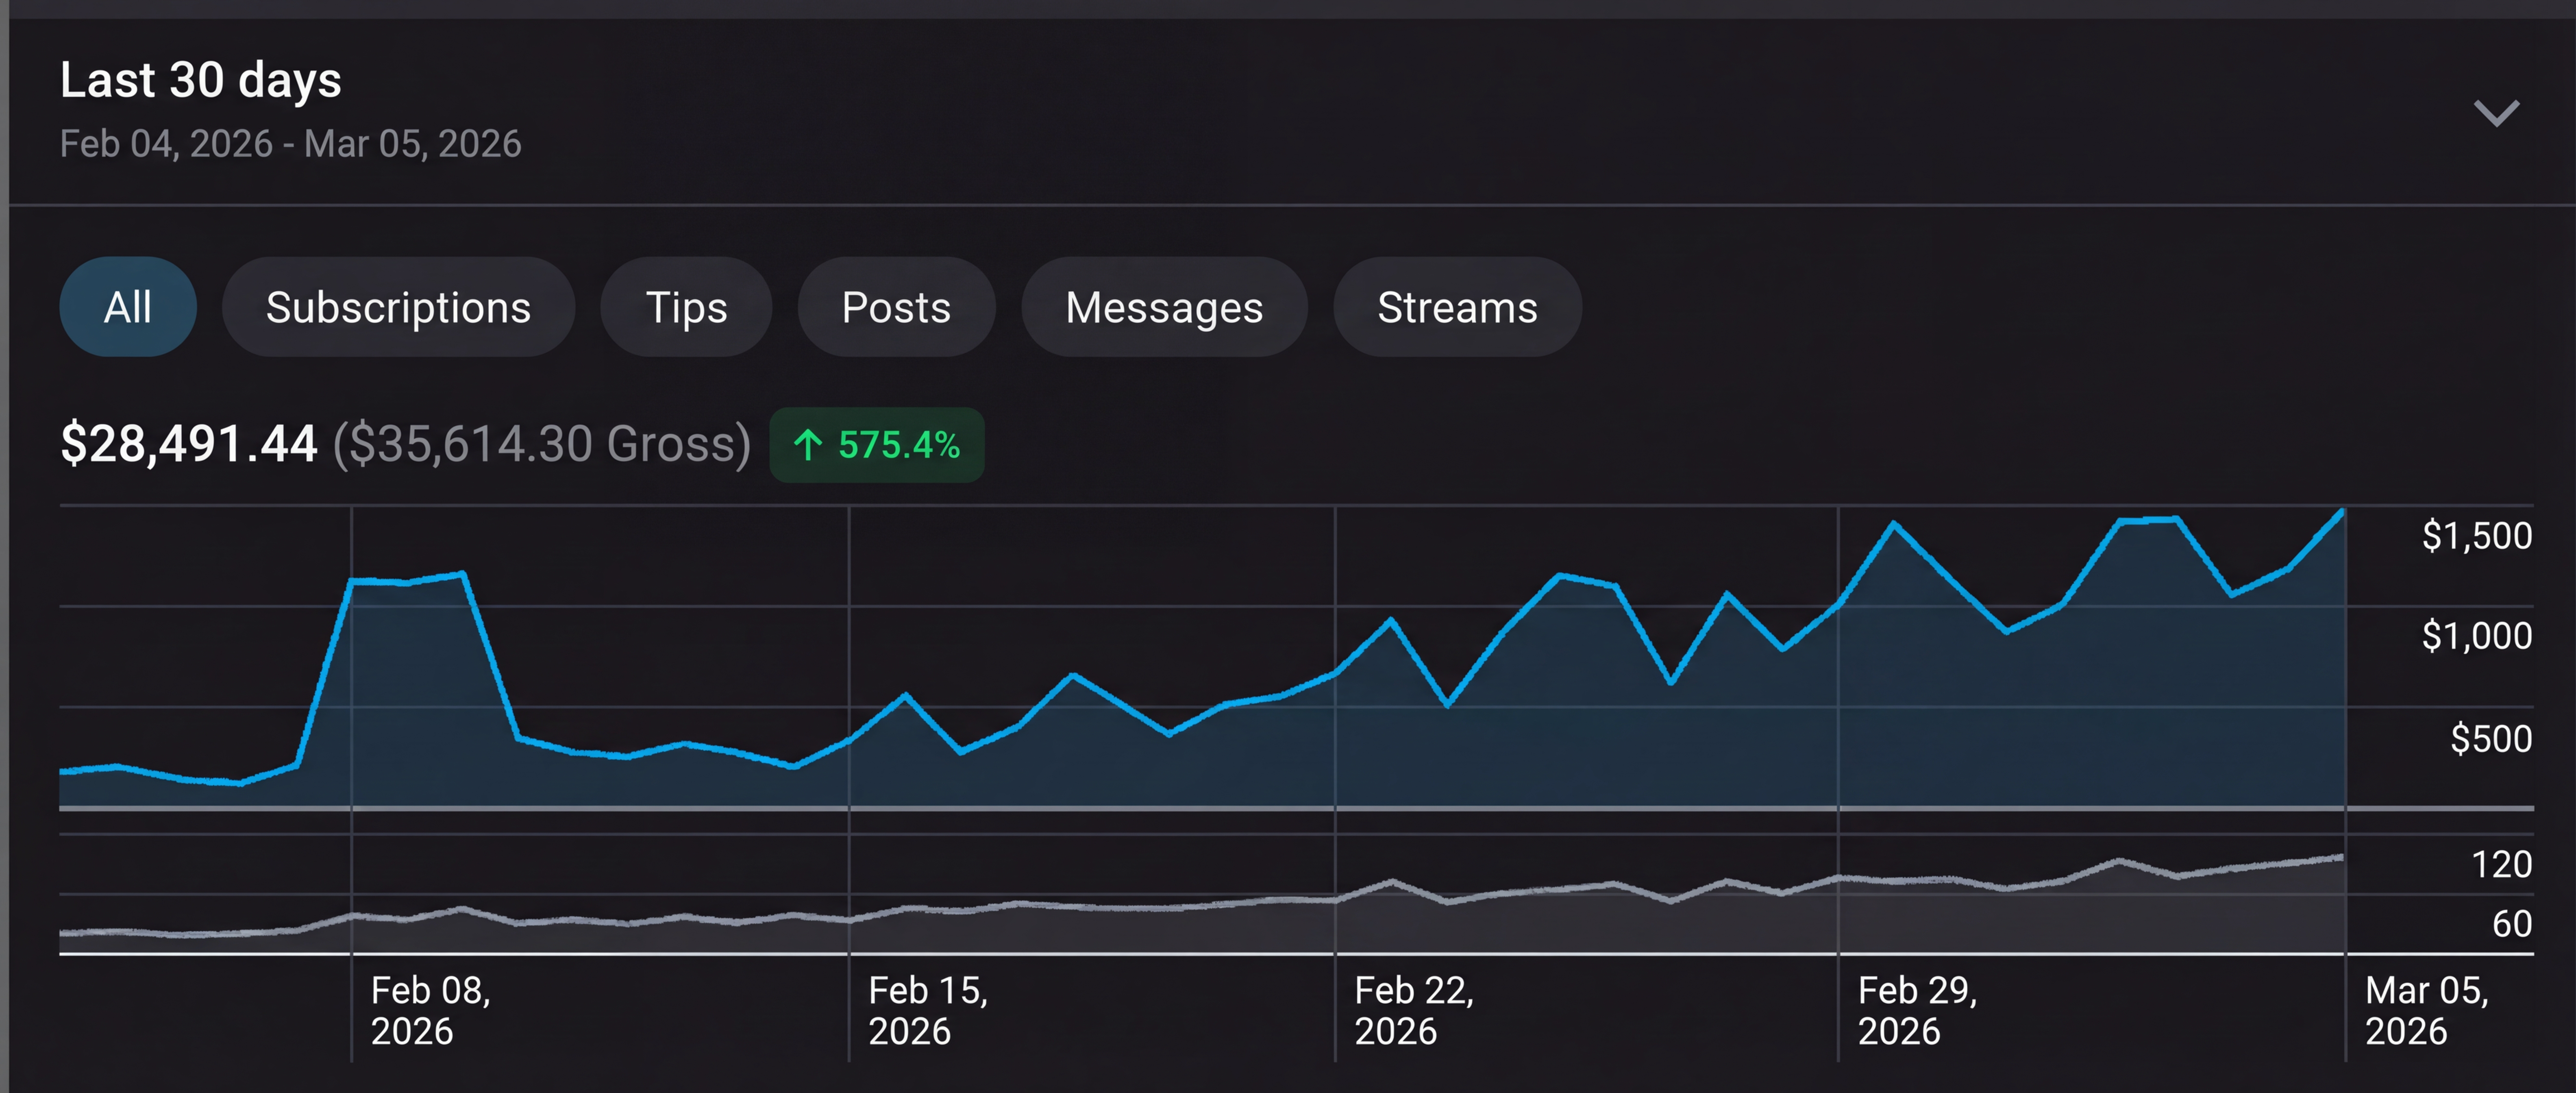Select the Feb 29, 2026 axis marker
This screenshot has height=1093, width=2576.
[1917, 1010]
